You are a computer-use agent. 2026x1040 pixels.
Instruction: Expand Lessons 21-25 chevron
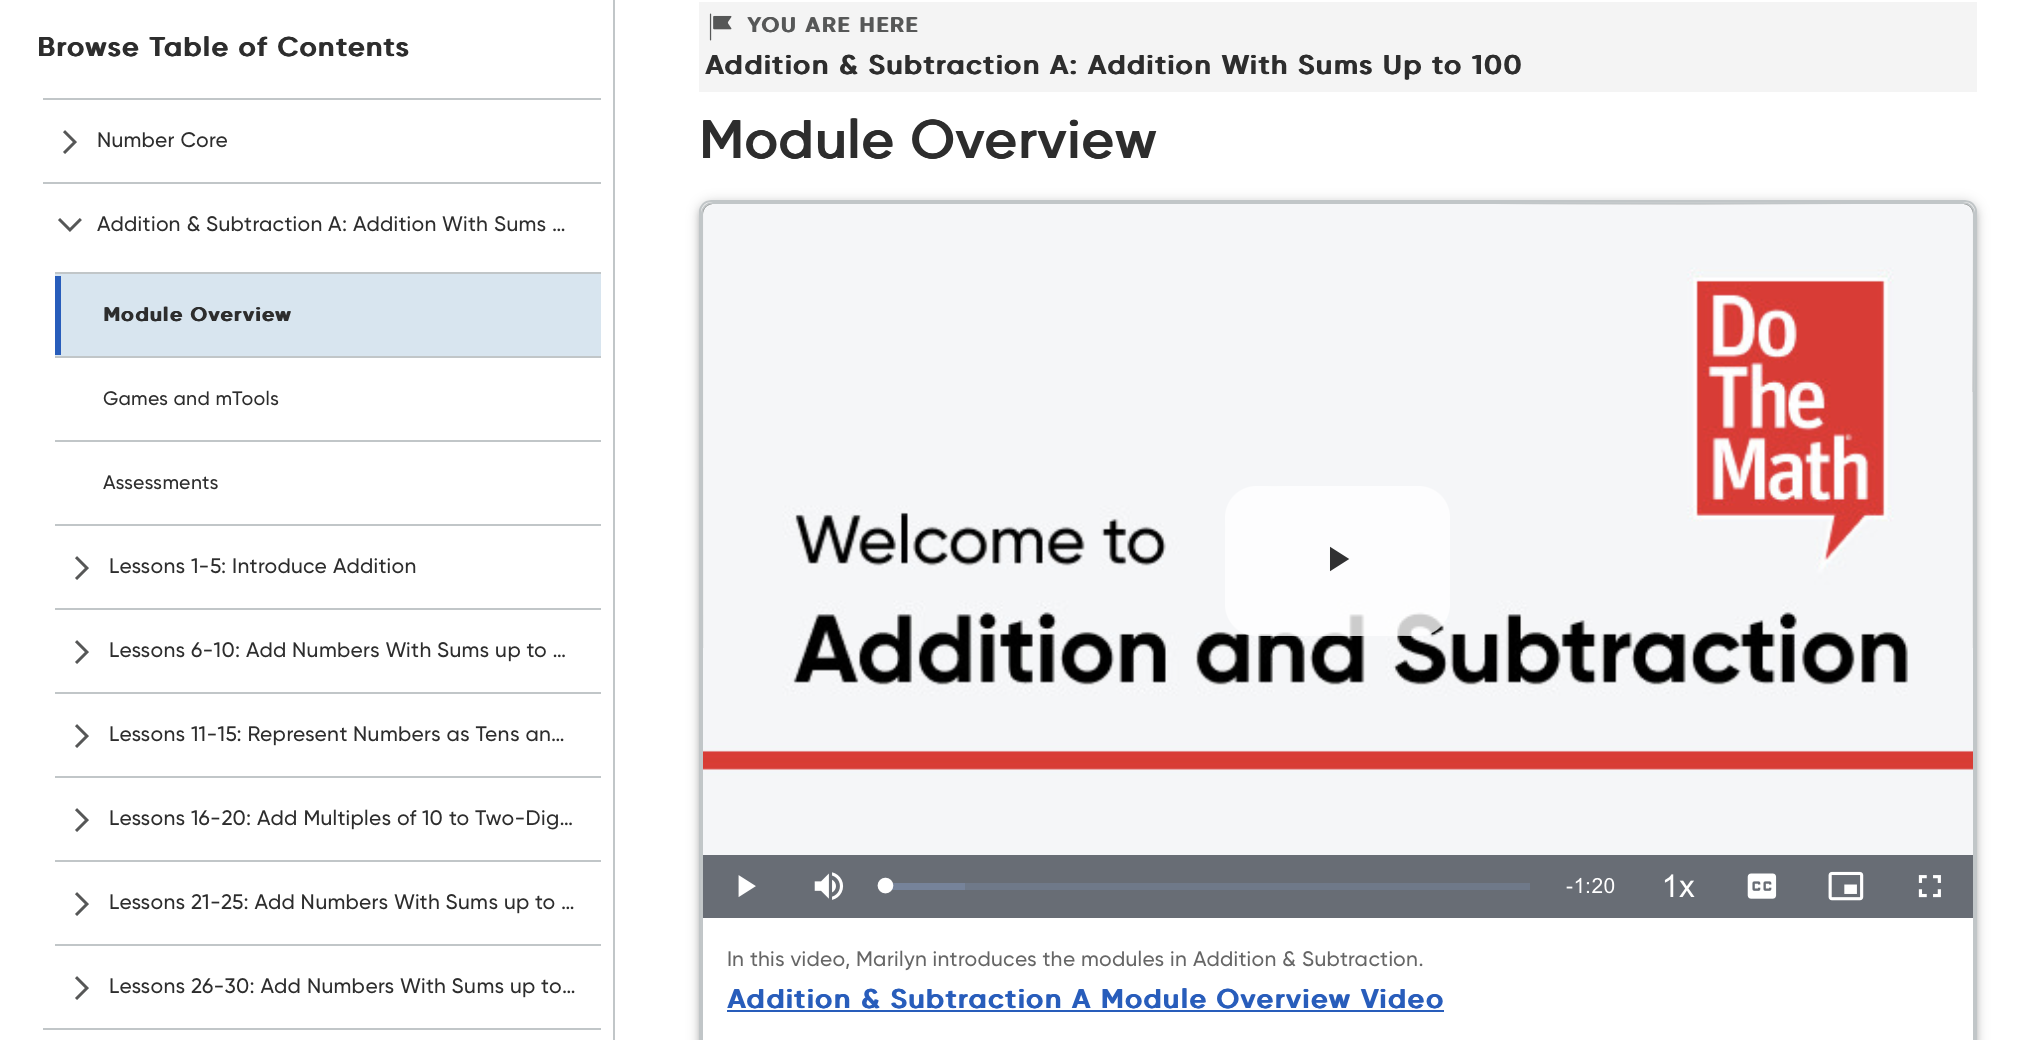click(81, 903)
